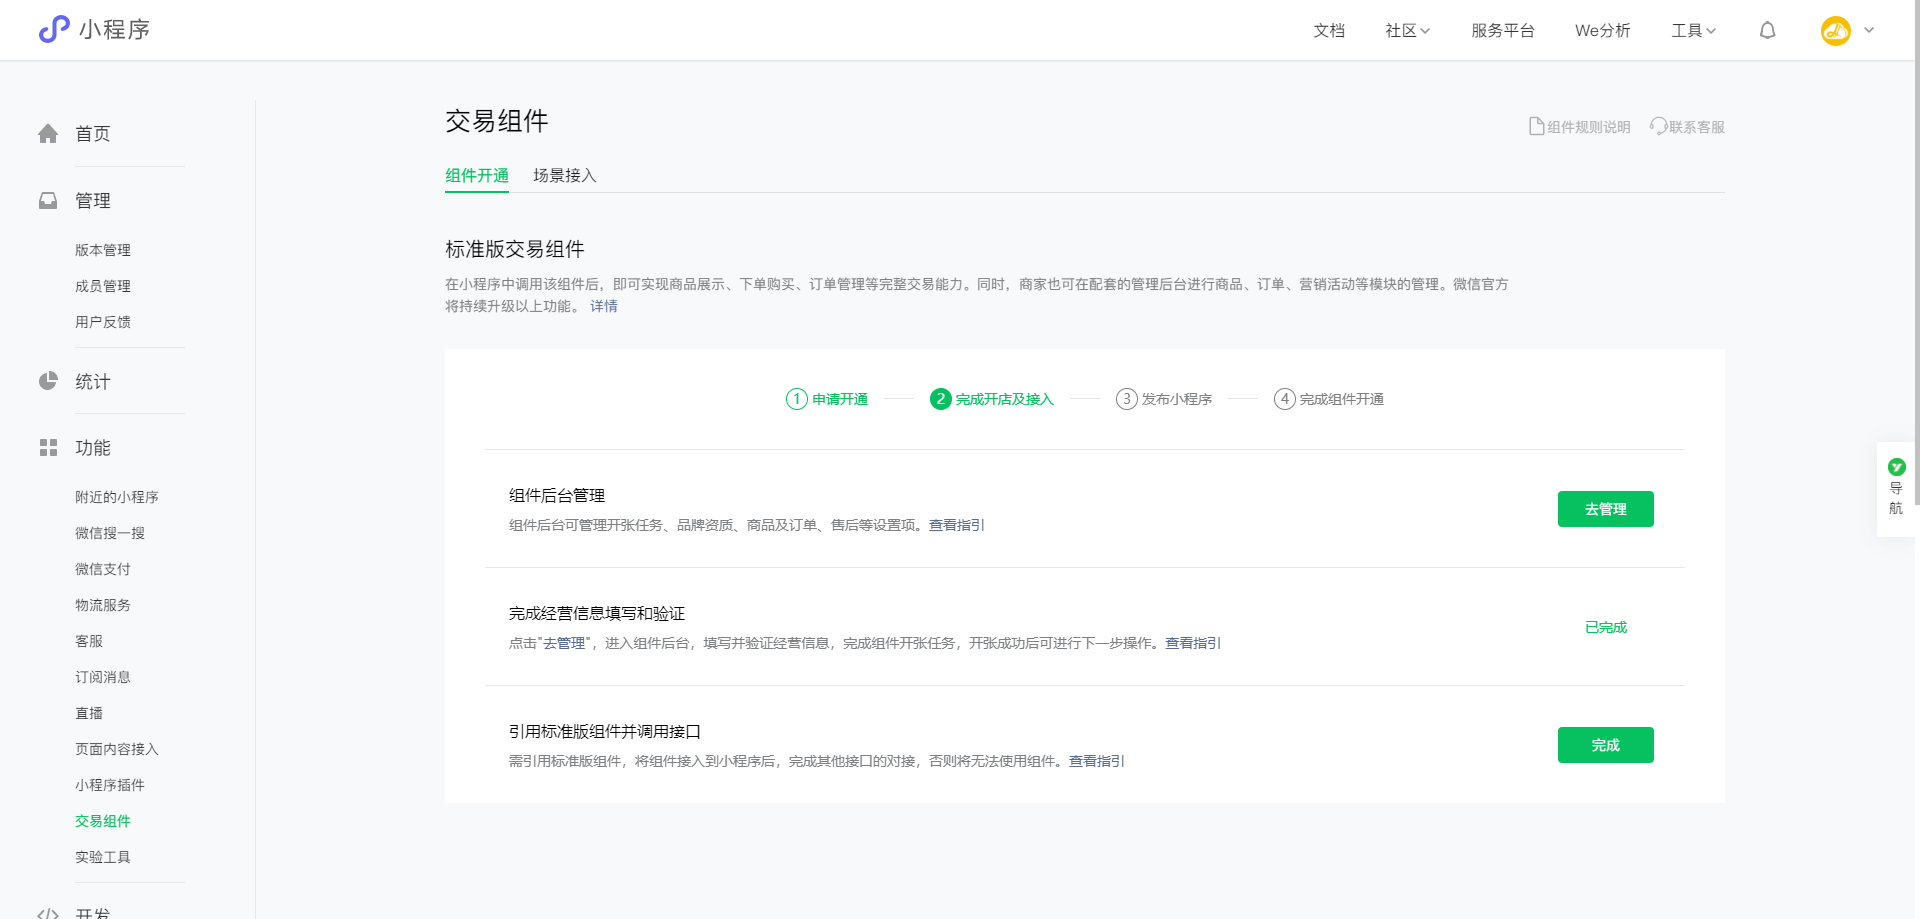1920x919 pixels.
Task: Go to 首页 in sidebar
Action: point(93,134)
